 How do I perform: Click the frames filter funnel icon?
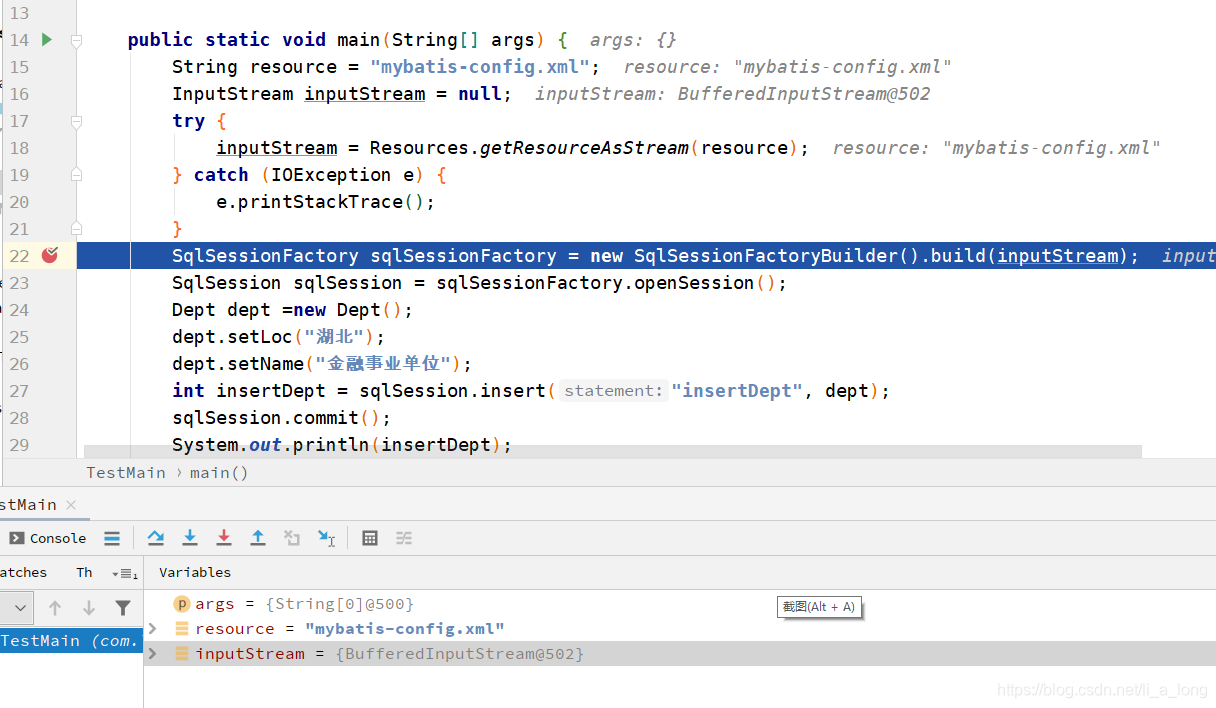[x=123, y=607]
